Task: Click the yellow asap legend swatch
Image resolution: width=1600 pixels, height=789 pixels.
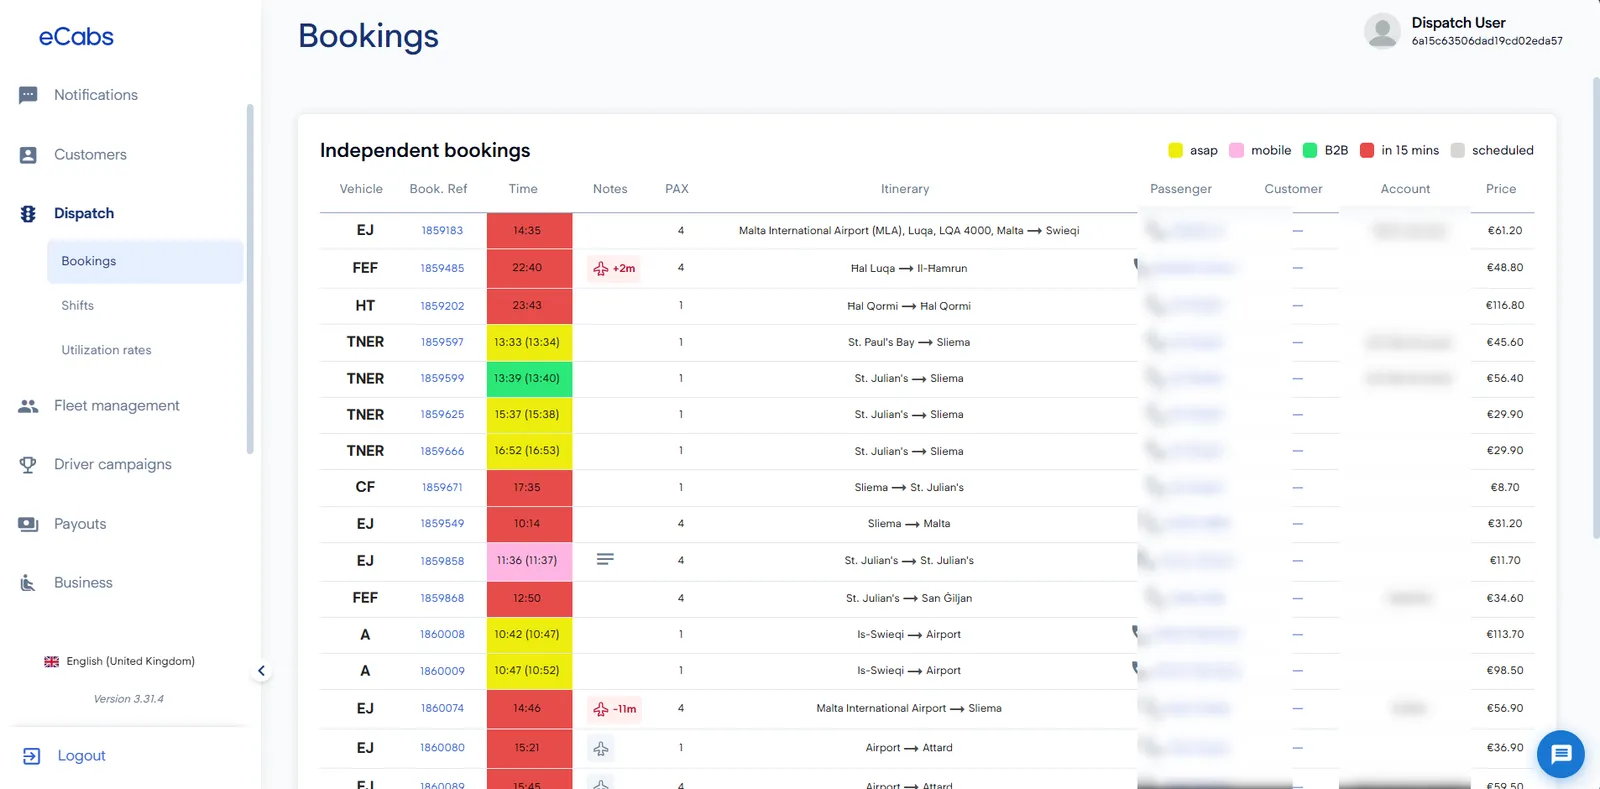Action: (x=1175, y=151)
